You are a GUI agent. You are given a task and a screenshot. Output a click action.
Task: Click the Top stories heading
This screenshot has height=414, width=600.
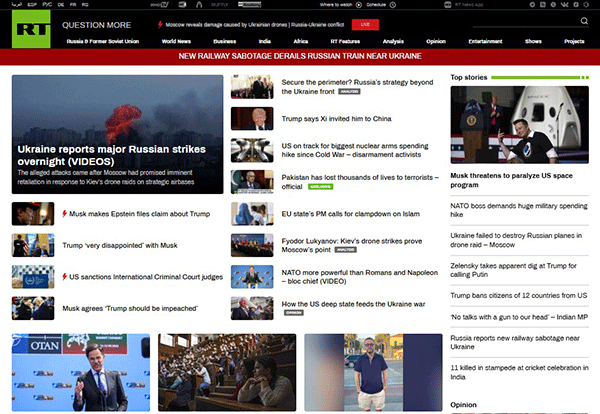[469, 77]
